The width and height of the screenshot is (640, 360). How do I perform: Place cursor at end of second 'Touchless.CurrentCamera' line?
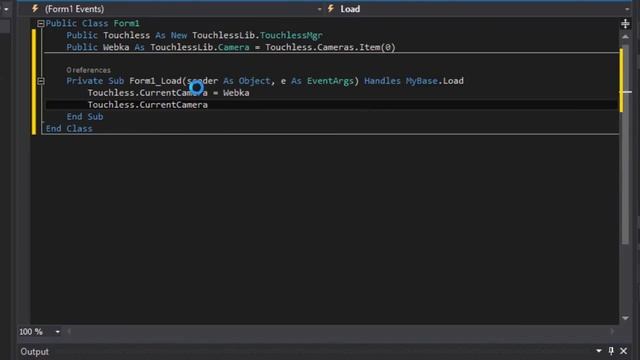coord(208,105)
